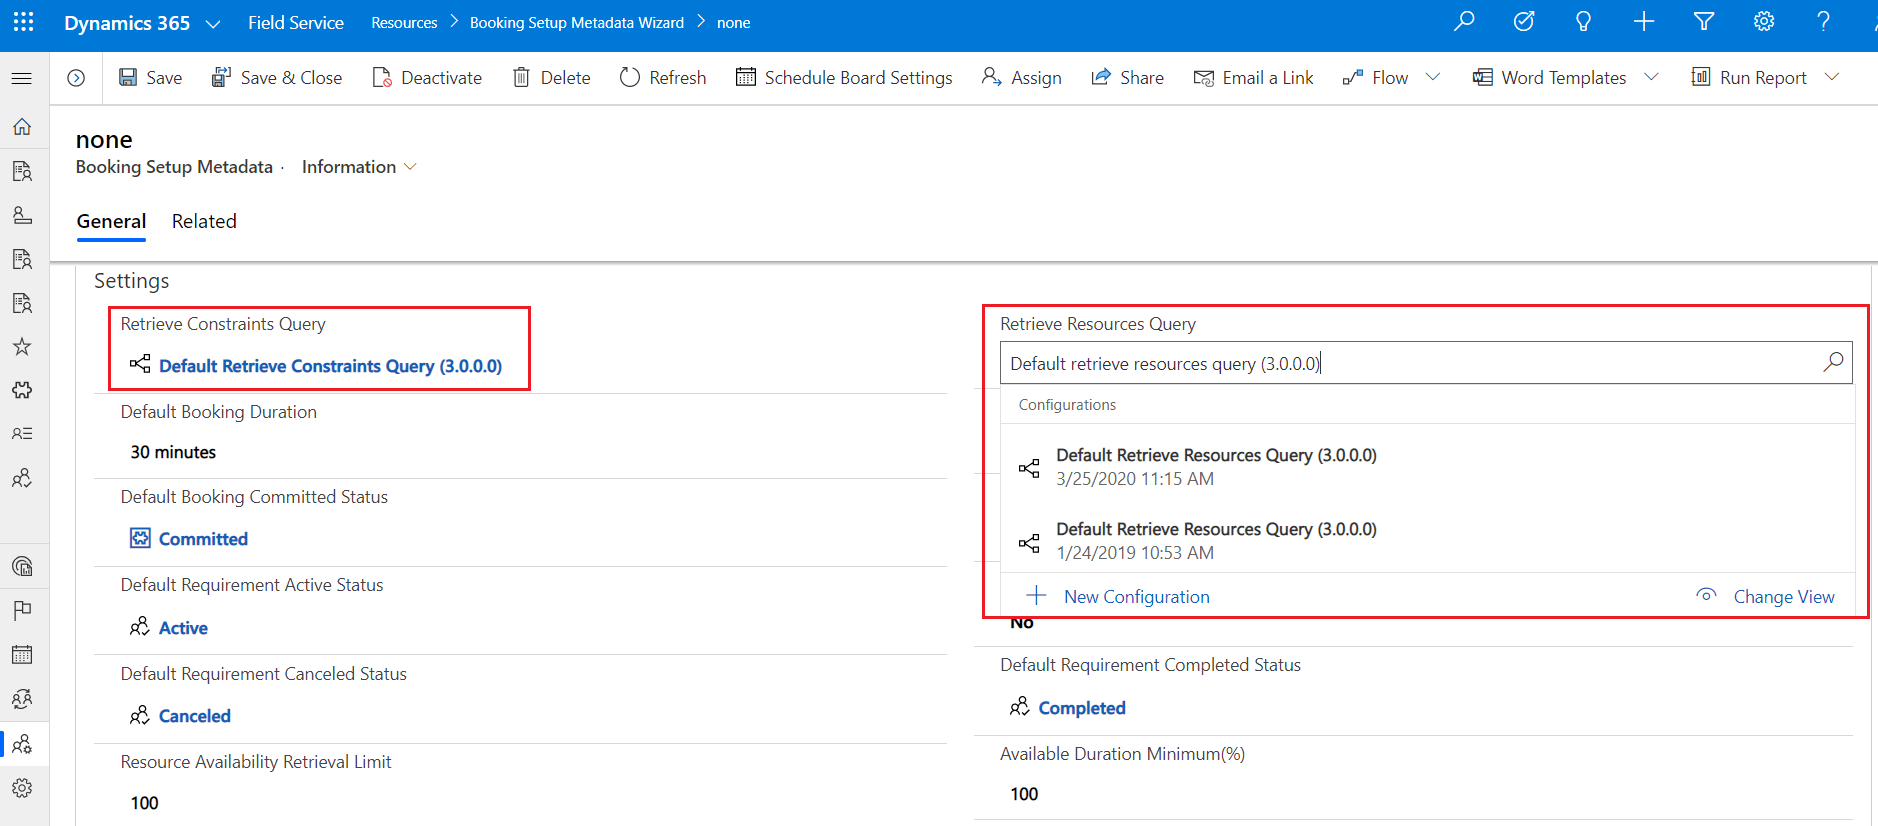
Task: Click Run Report command
Action: click(x=1749, y=78)
